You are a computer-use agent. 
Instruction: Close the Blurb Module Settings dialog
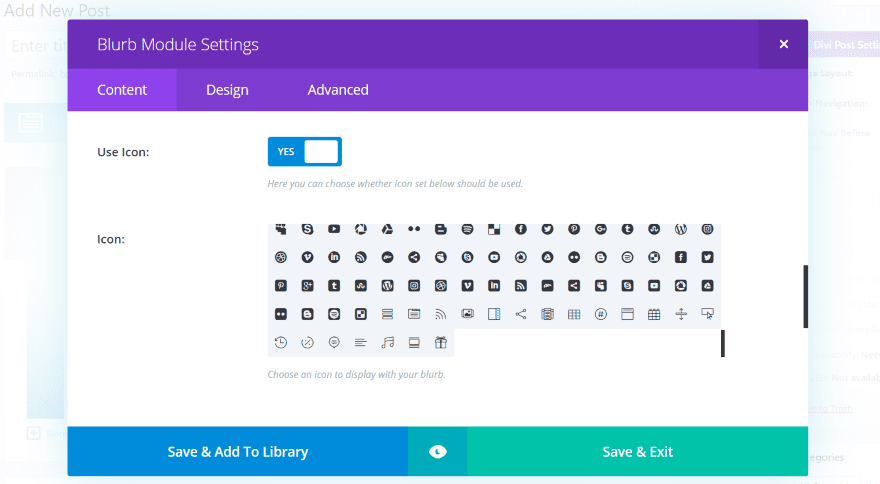[x=783, y=44]
